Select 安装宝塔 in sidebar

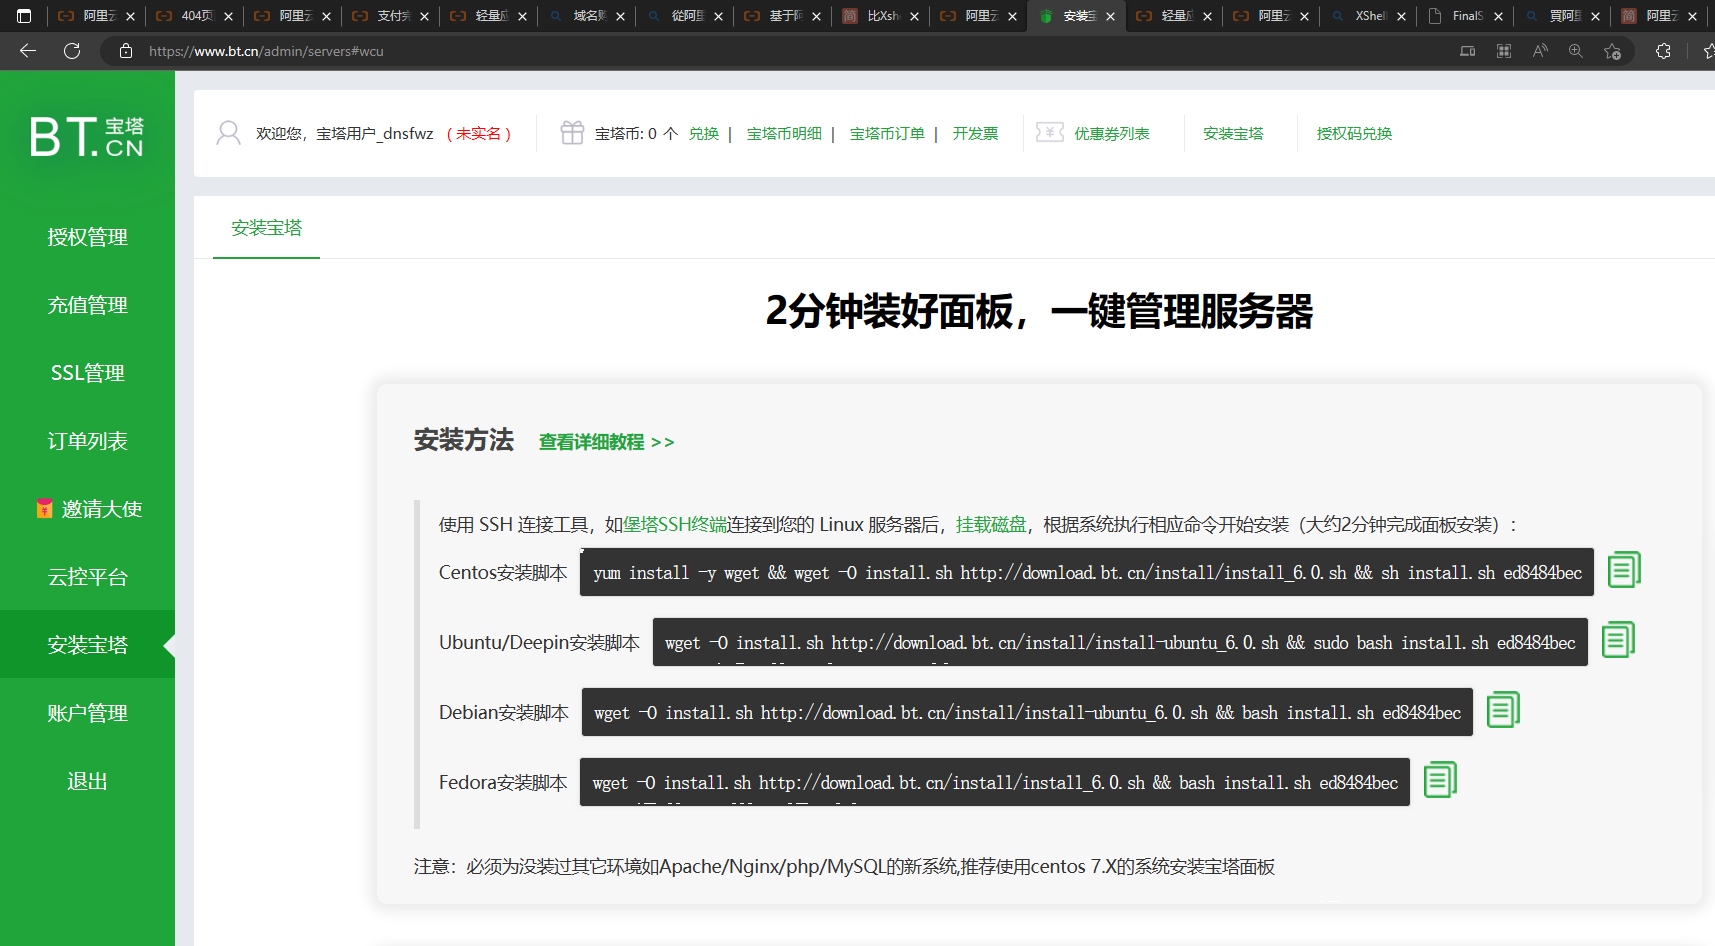87,645
